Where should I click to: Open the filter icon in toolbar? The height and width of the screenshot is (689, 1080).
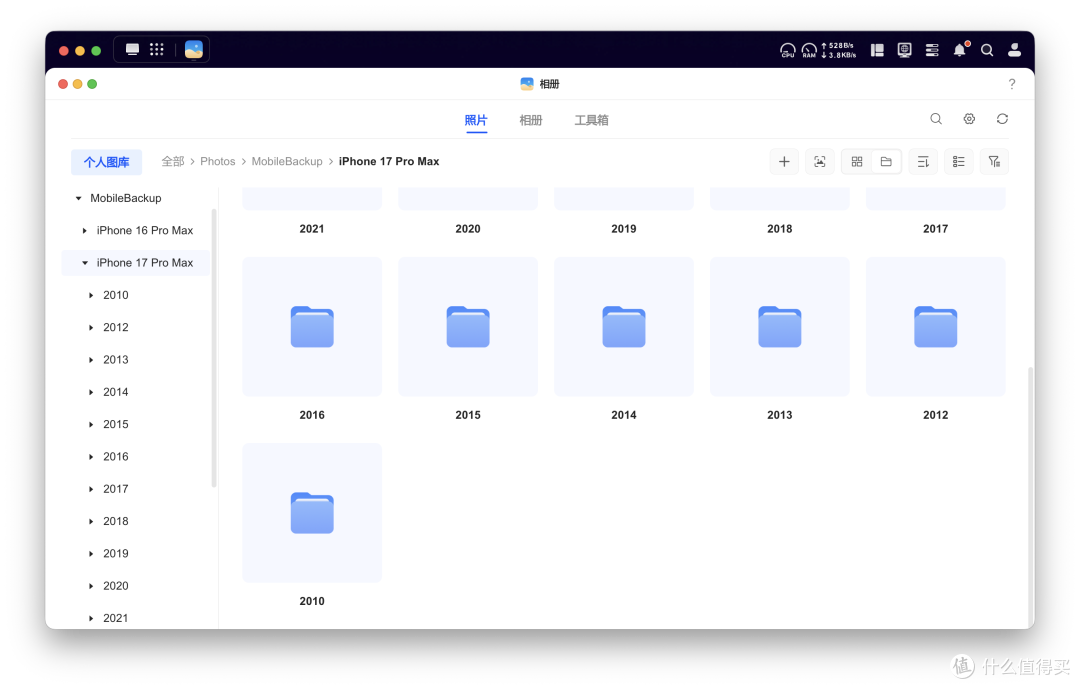(995, 162)
